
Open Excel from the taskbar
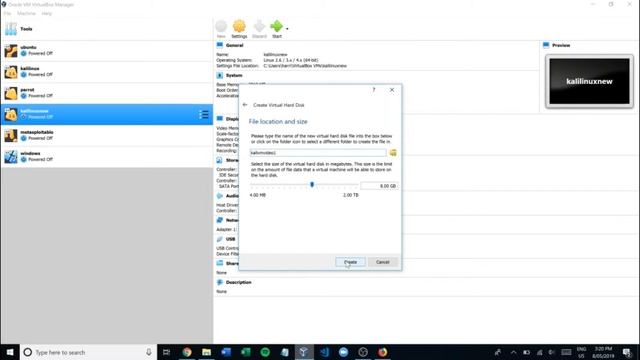pyautogui.click(x=245, y=352)
